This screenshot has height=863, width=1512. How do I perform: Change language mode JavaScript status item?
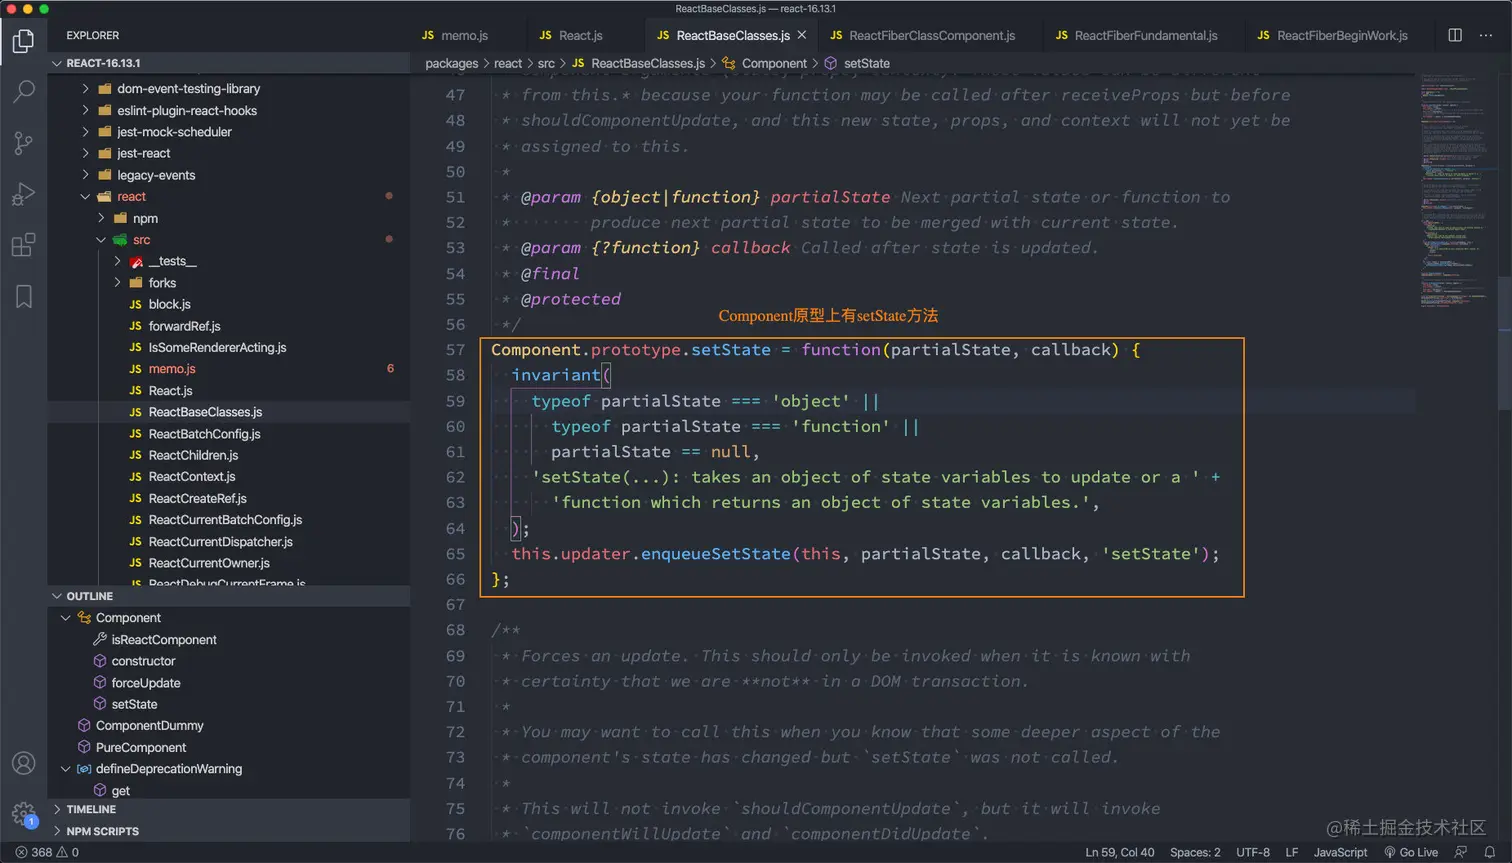coord(1340,852)
